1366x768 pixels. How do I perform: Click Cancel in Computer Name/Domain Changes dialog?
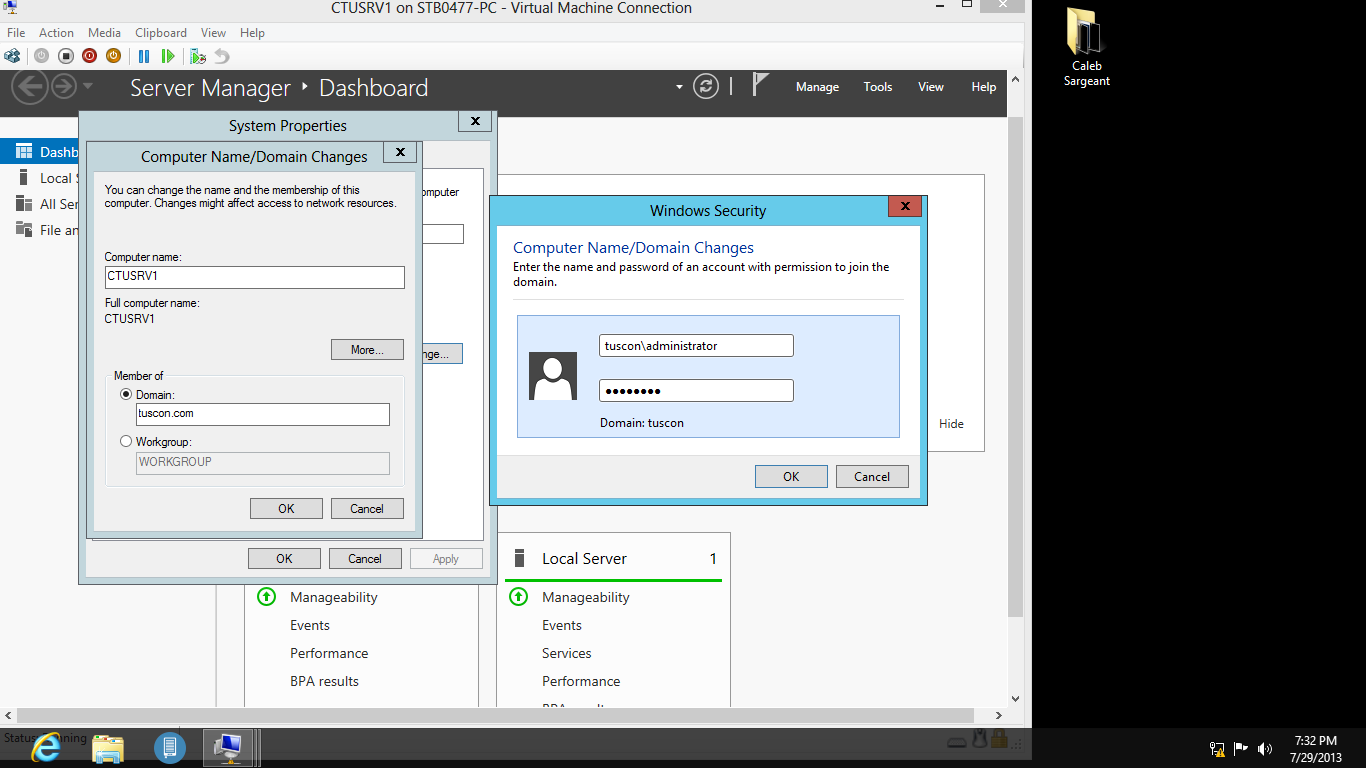click(x=367, y=509)
